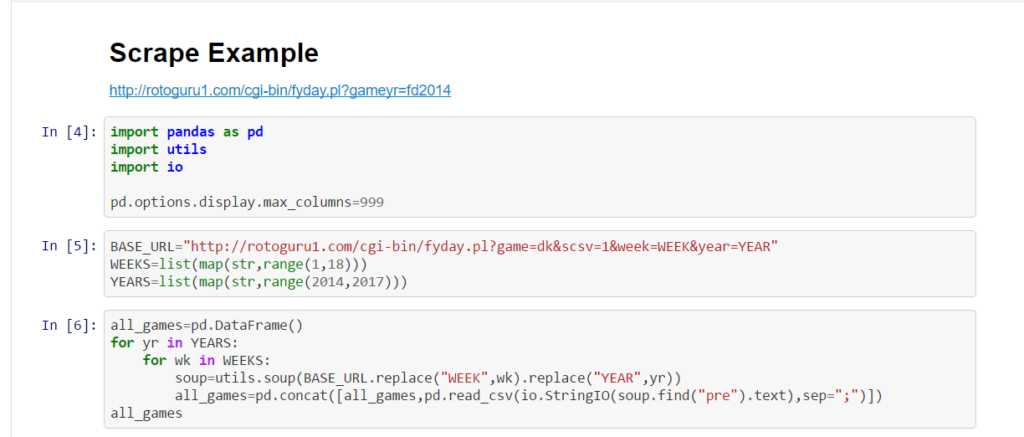Click the In [5] cell prompt
Image resolution: width=1024 pixels, height=437 pixels.
click(x=69, y=246)
